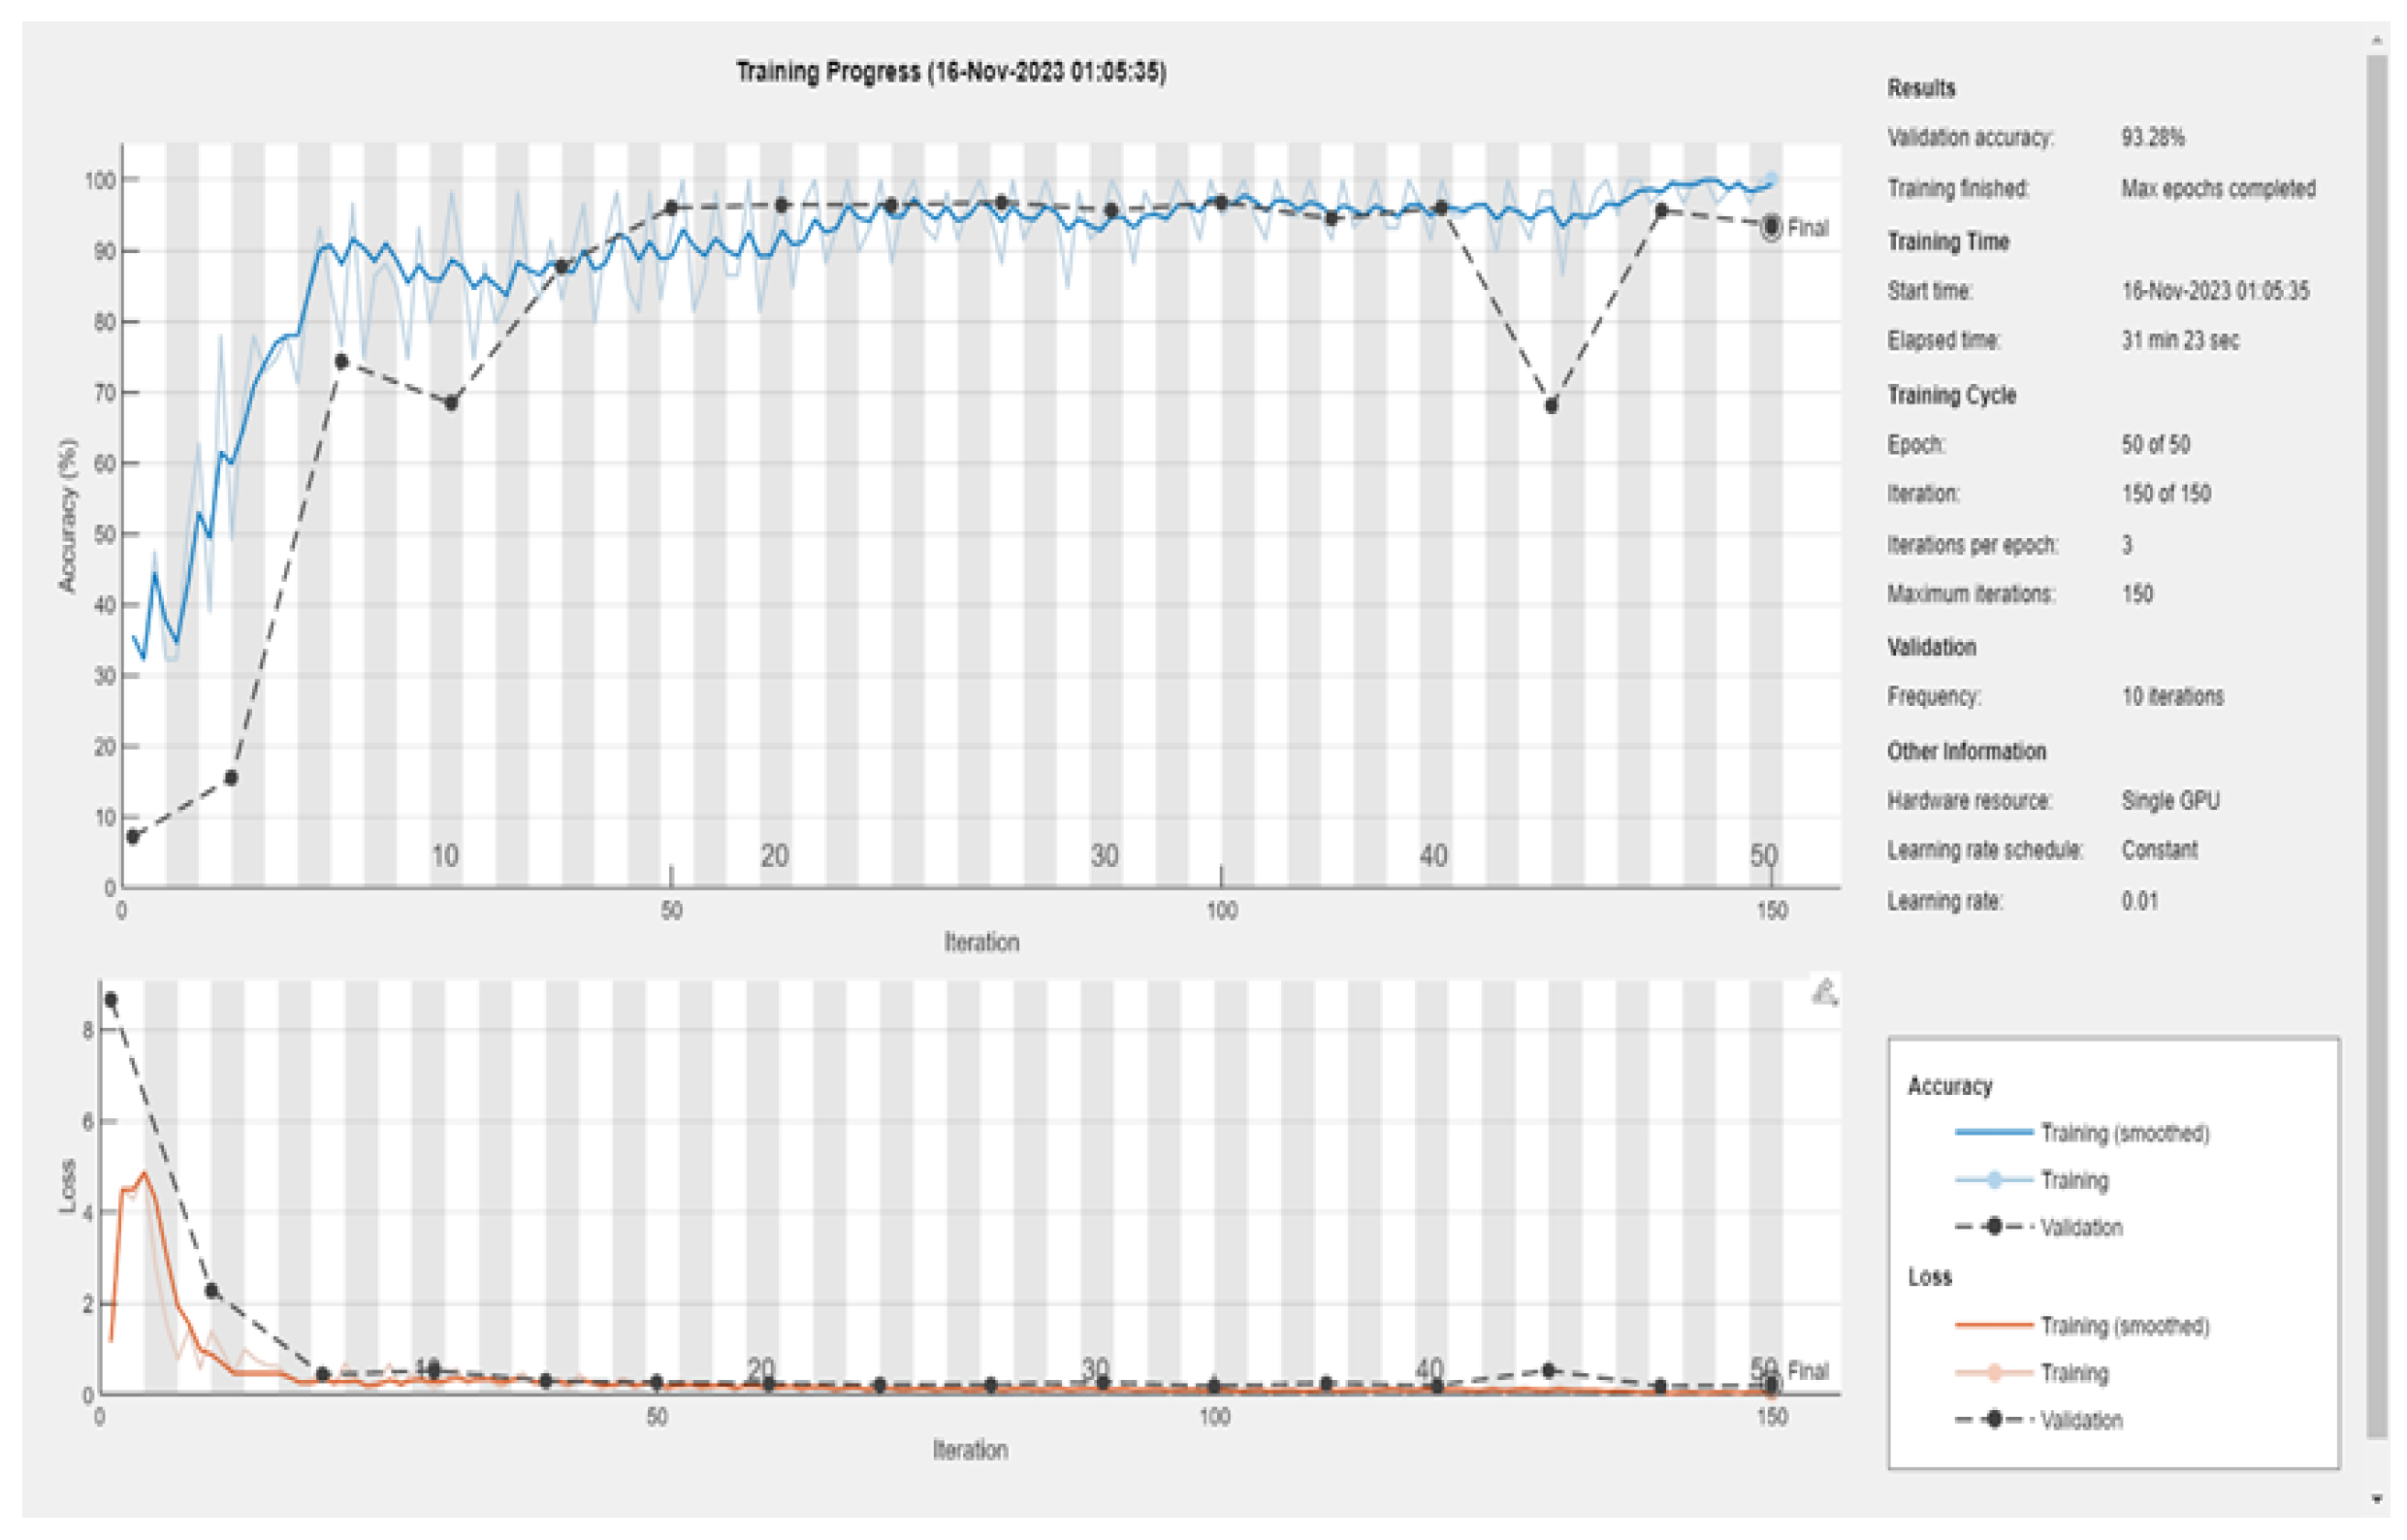This screenshot has width=2407, height=1540.
Task: Click the Max epochs completed status text
Action: point(2217,189)
